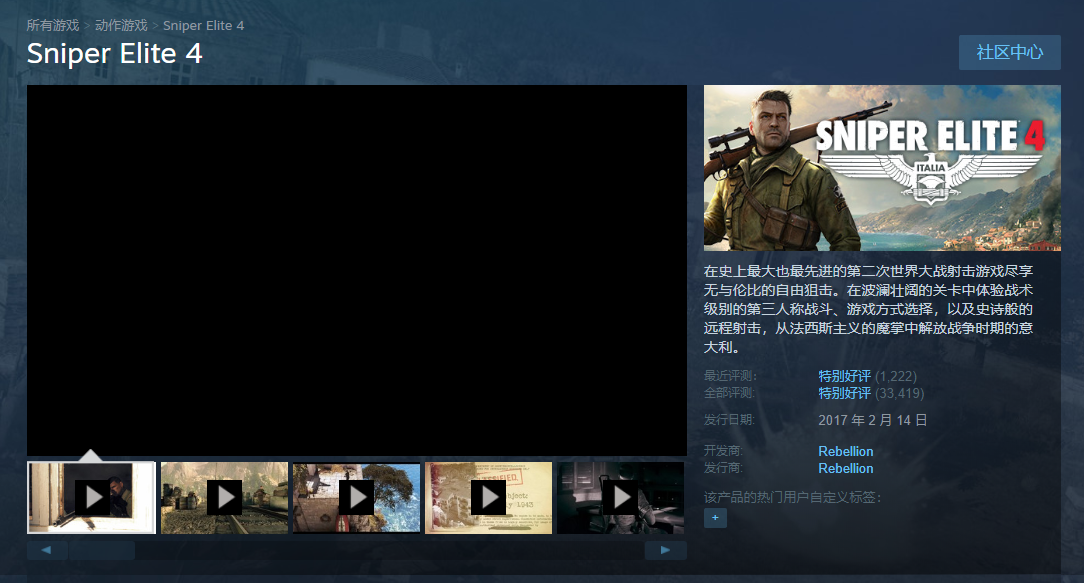Click the Sniper Elite 4 header image
1084x583 pixels.
click(882, 168)
